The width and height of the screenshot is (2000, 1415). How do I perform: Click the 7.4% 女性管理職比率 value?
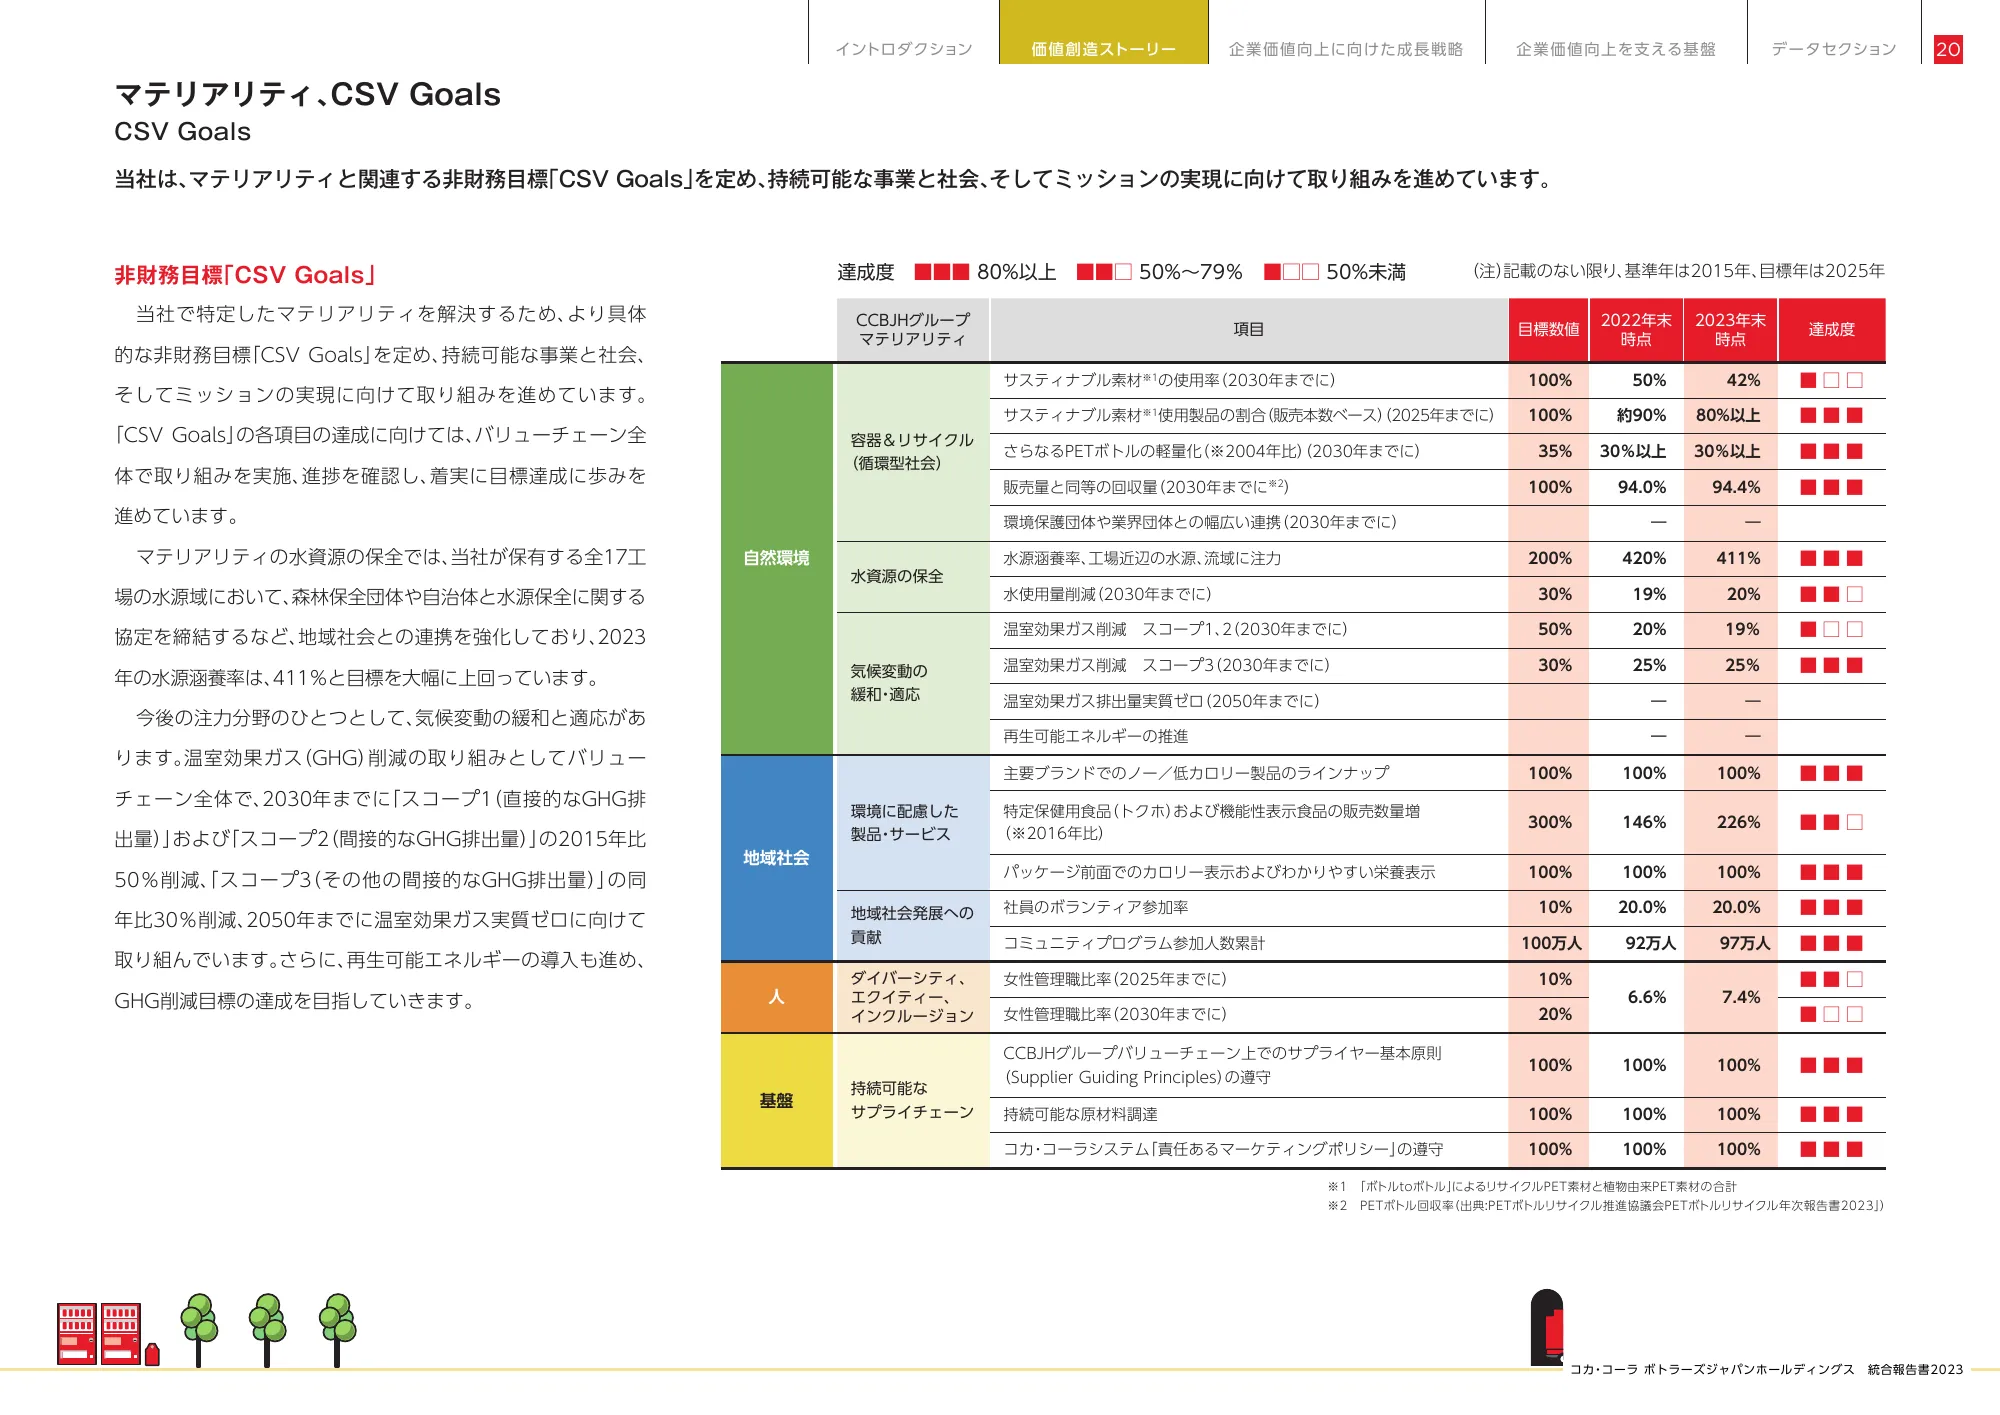pyautogui.click(x=1740, y=997)
